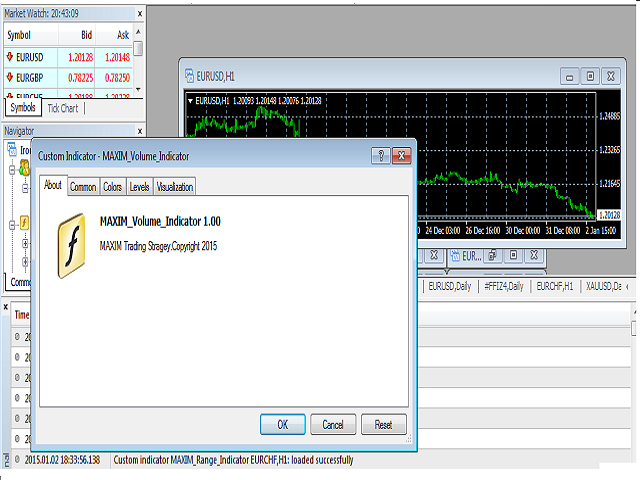
Task: Click EURUSD ask price 1.20148
Action: point(117,57)
